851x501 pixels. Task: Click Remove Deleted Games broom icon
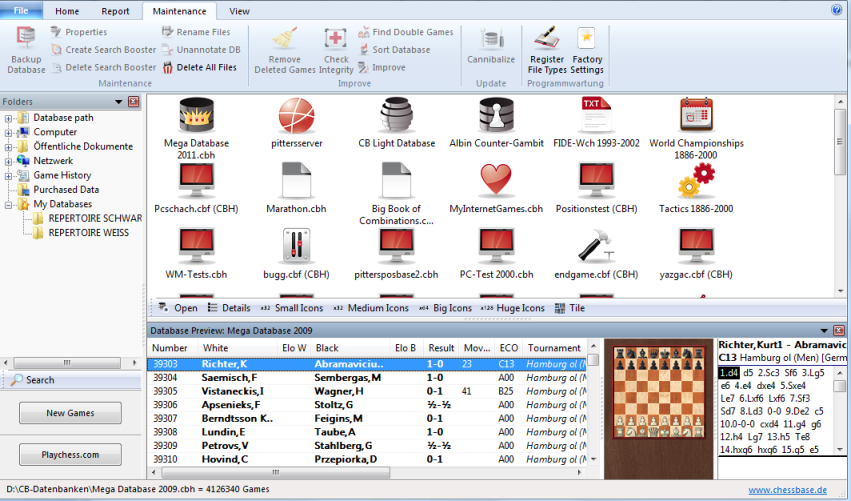tap(284, 38)
